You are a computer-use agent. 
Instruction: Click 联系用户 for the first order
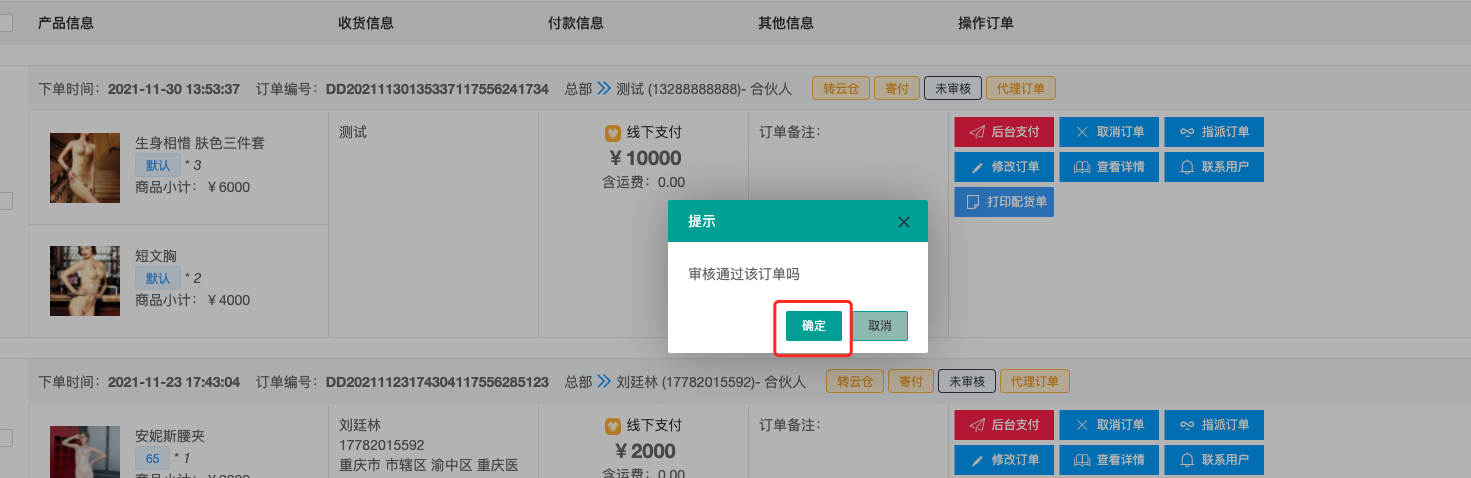(x=1214, y=167)
